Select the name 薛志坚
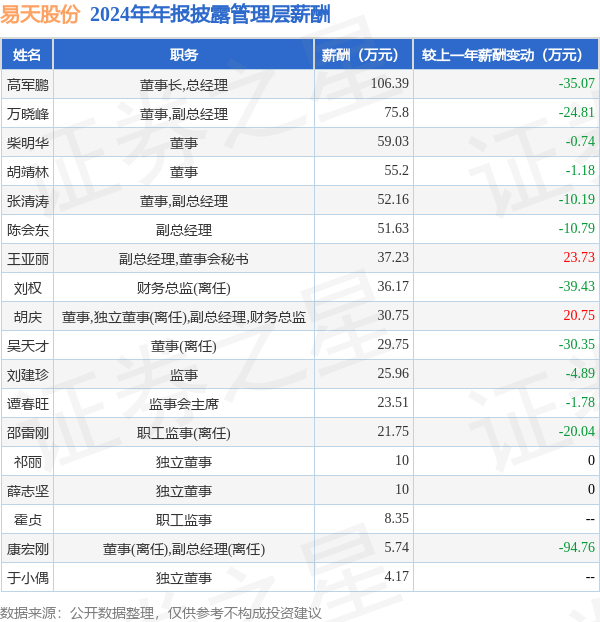This screenshot has height=622, width=600. 28,491
